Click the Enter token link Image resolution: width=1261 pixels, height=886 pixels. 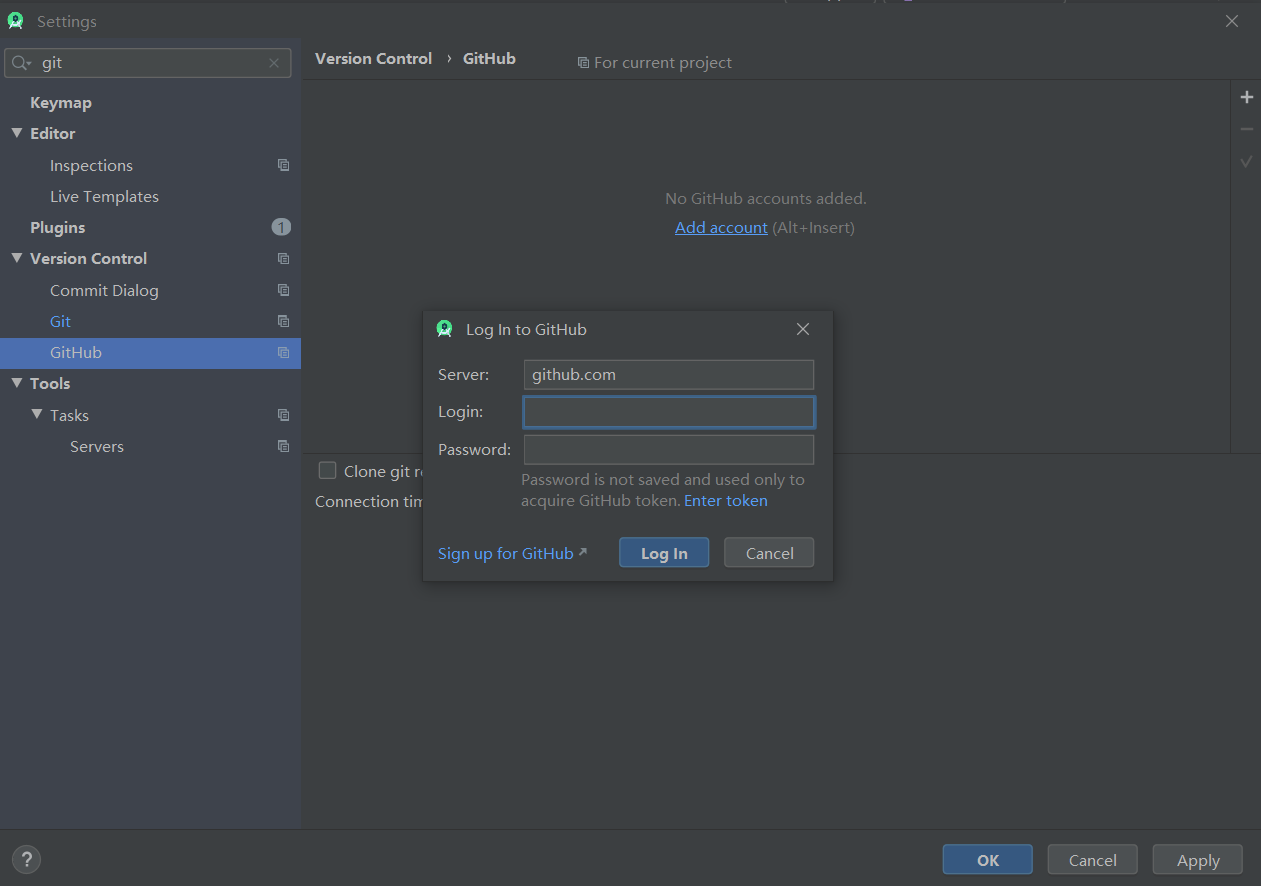726,500
